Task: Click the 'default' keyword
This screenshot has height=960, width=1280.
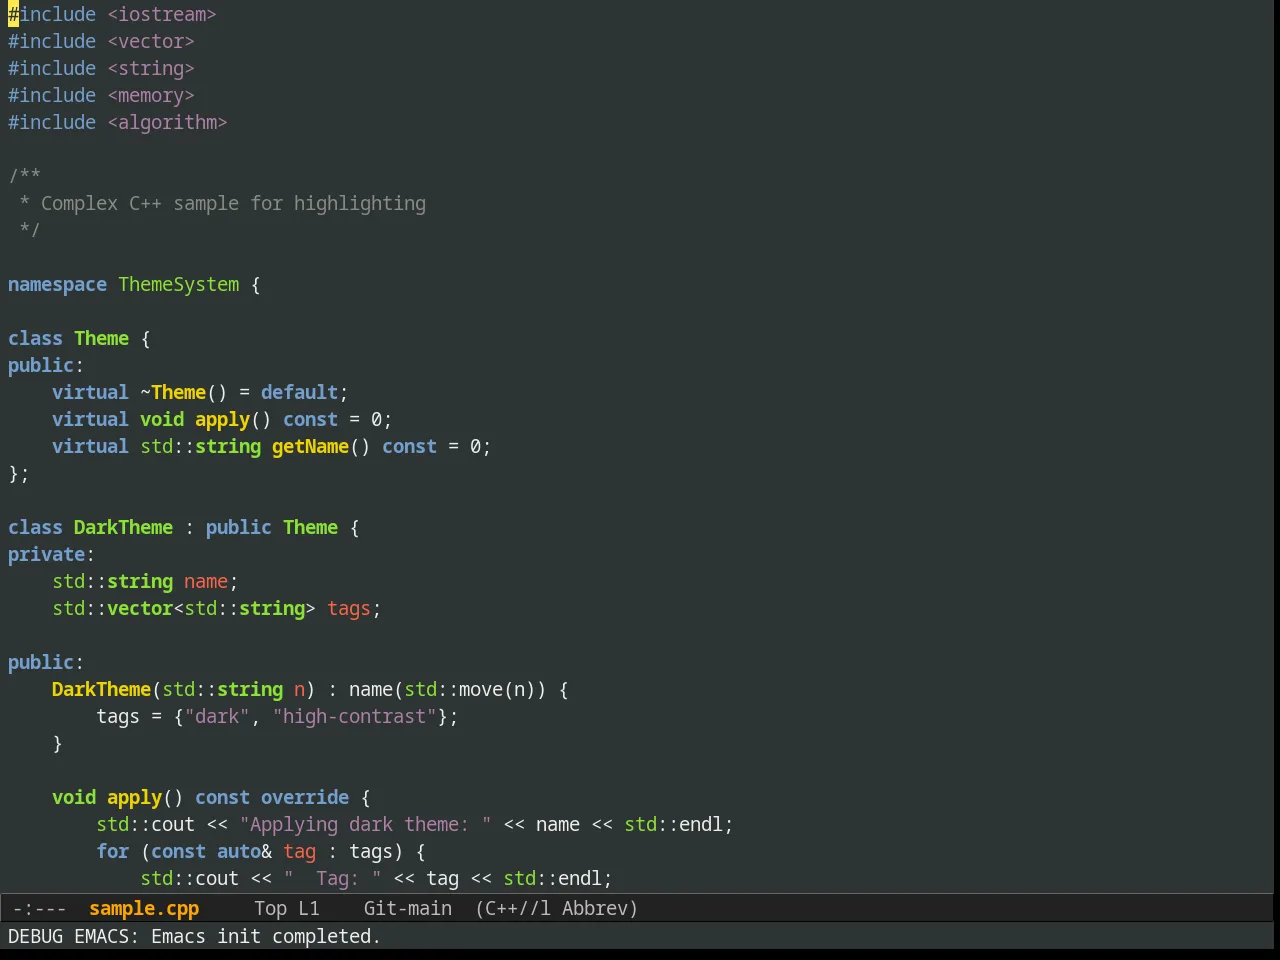Action: (299, 392)
